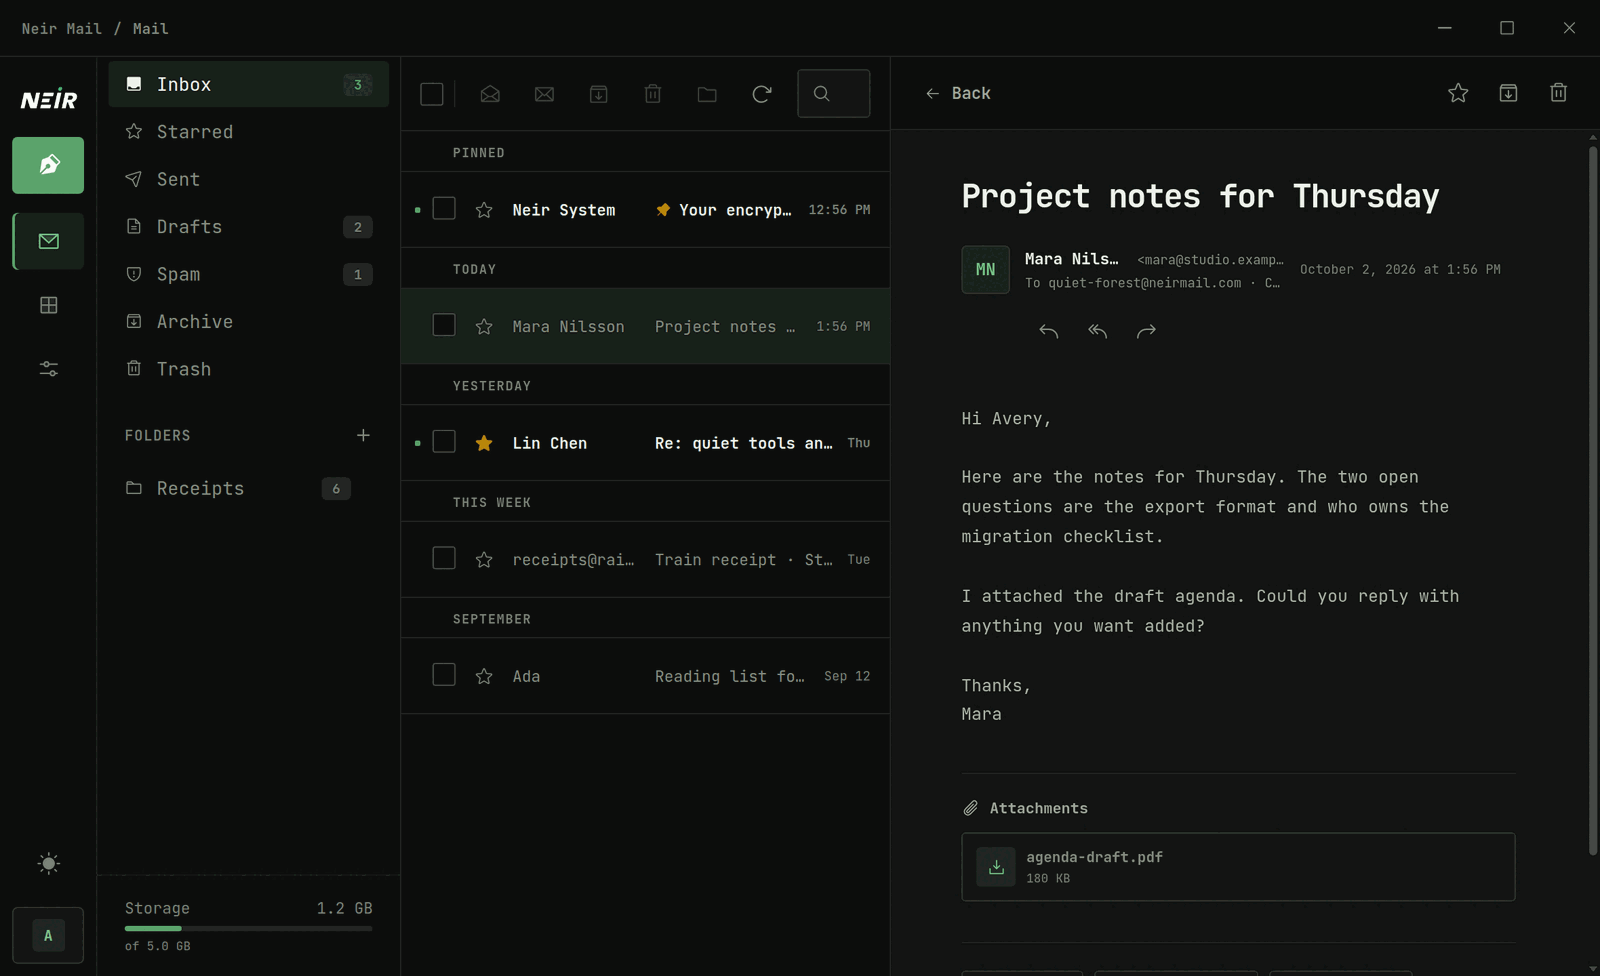This screenshot has height=976, width=1600.
Task: Open the grid apps icon in the left rail
Action: pos(48,305)
